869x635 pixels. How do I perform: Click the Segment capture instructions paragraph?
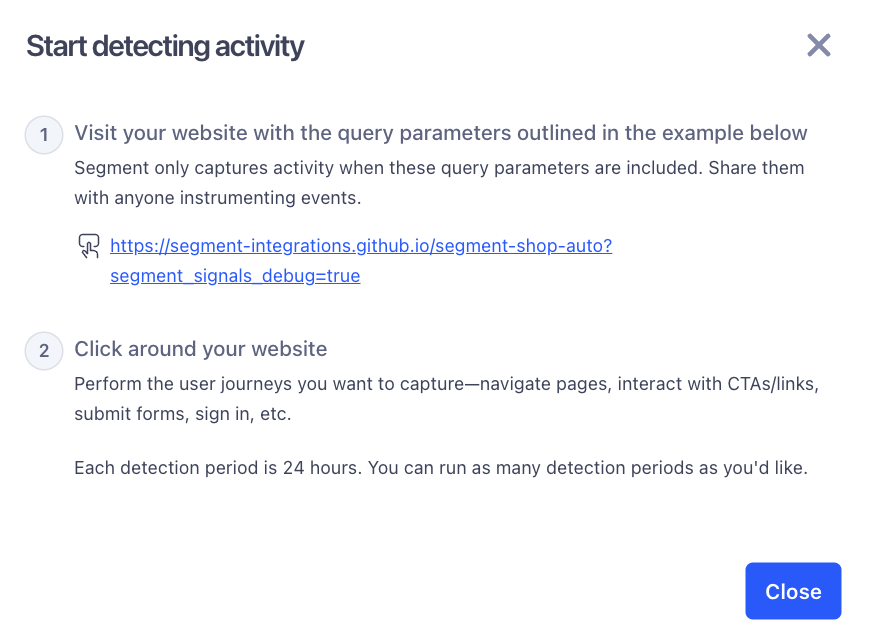point(438,183)
